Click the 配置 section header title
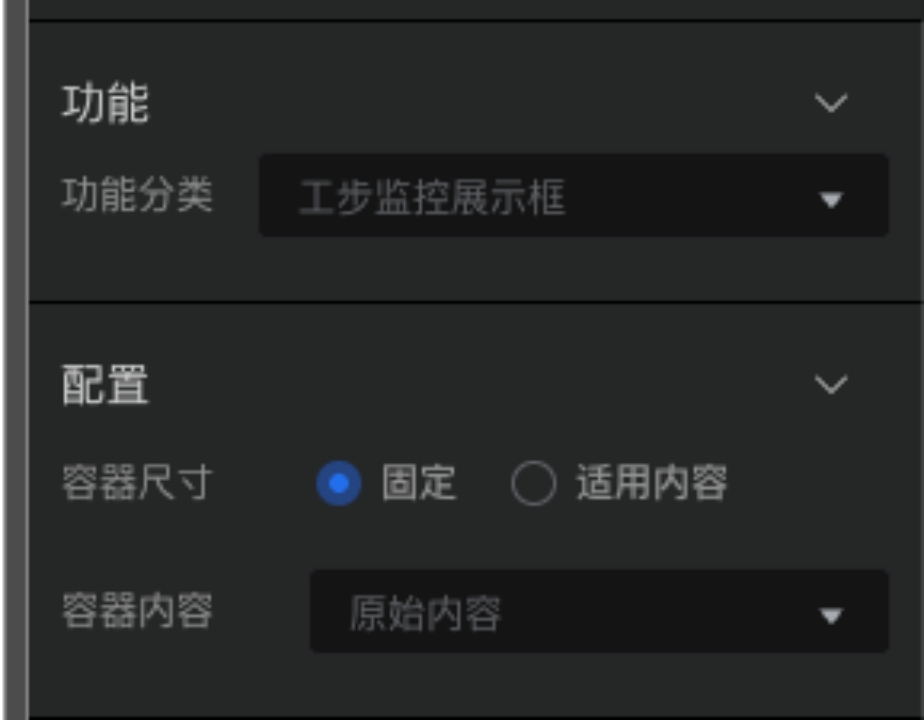This screenshot has width=924, height=720. pyautogui.click(x=105, y=385)
